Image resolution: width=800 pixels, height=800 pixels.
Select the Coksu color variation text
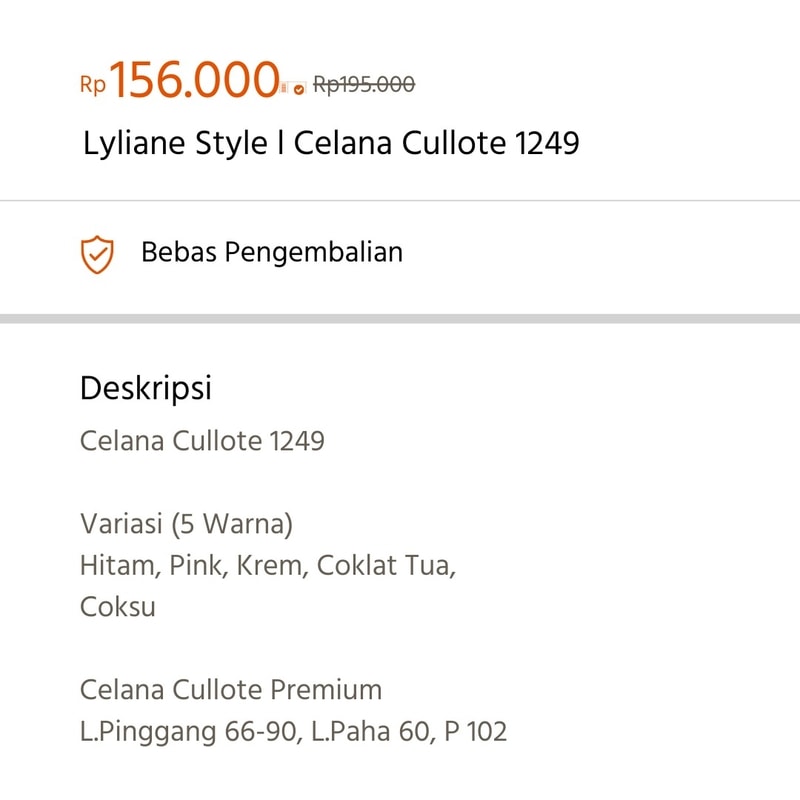(x=118, y=607)
